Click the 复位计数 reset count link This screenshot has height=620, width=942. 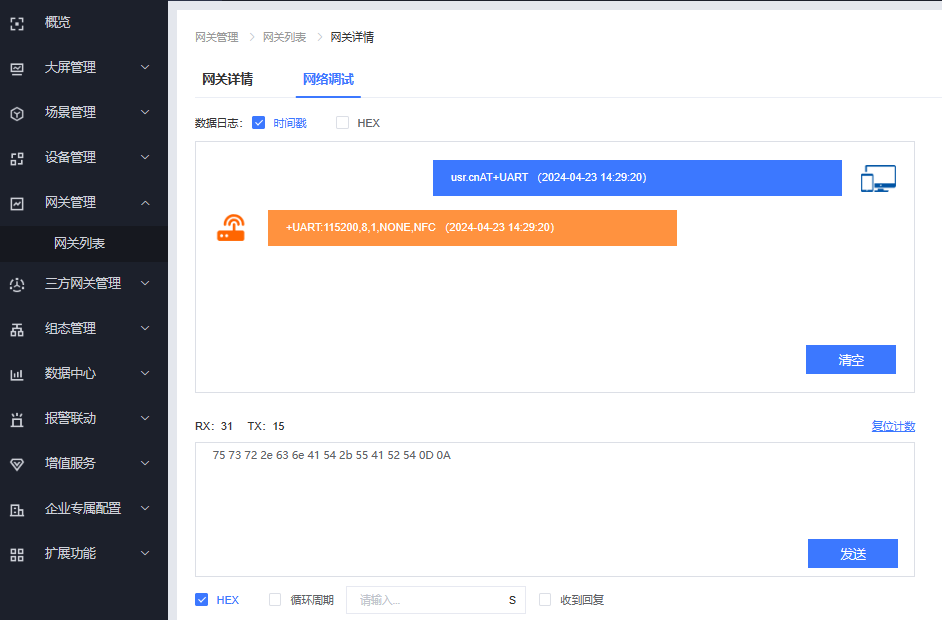point(893,426)
